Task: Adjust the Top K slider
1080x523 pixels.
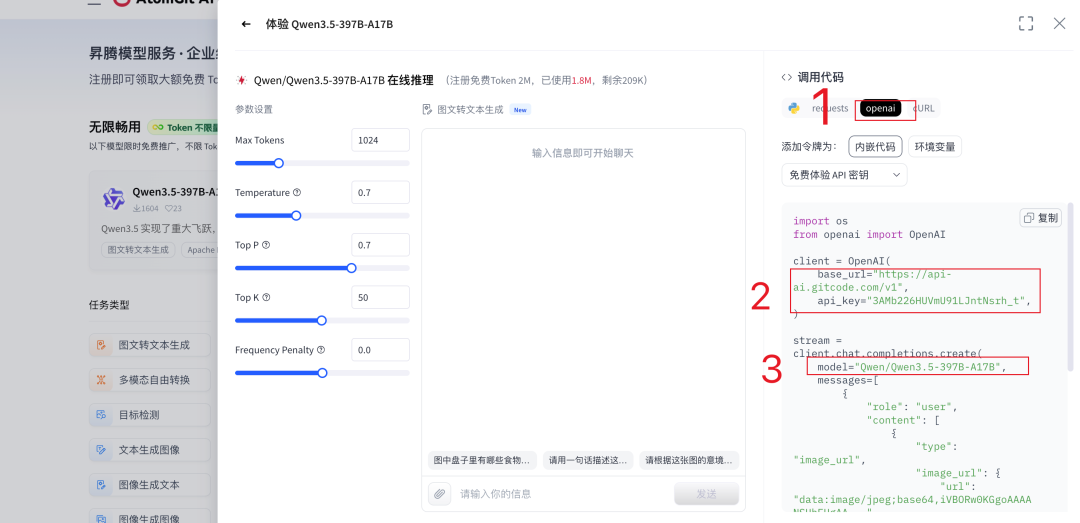Action: tap(322, 320)
